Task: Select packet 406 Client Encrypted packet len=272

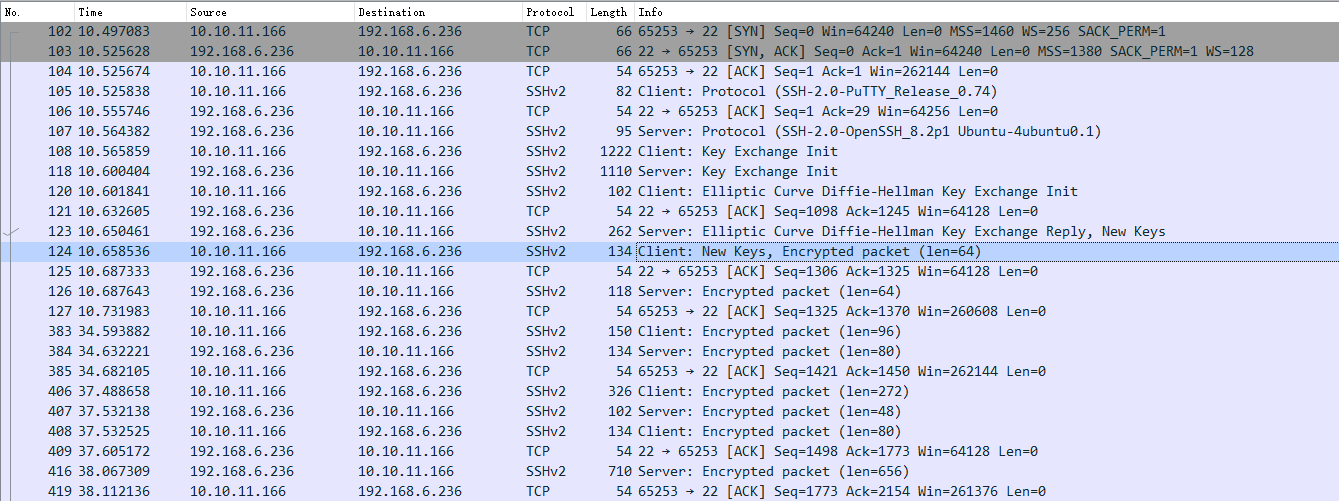Action: (x=669, y=391)
